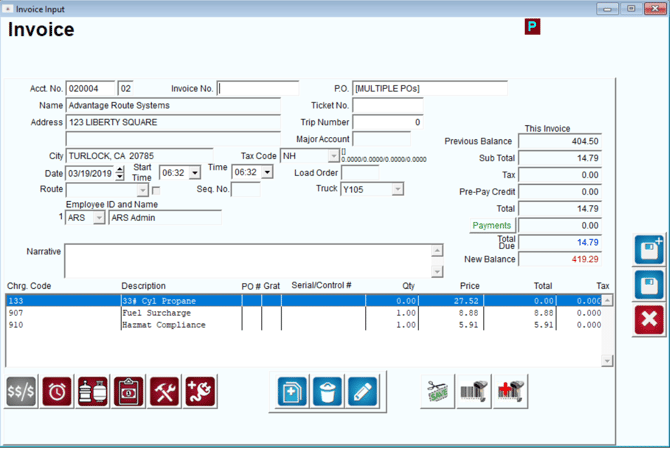Screen dimensions: 670x449
Task: Click the Ticket No. field
Action: tap(388, 106)
